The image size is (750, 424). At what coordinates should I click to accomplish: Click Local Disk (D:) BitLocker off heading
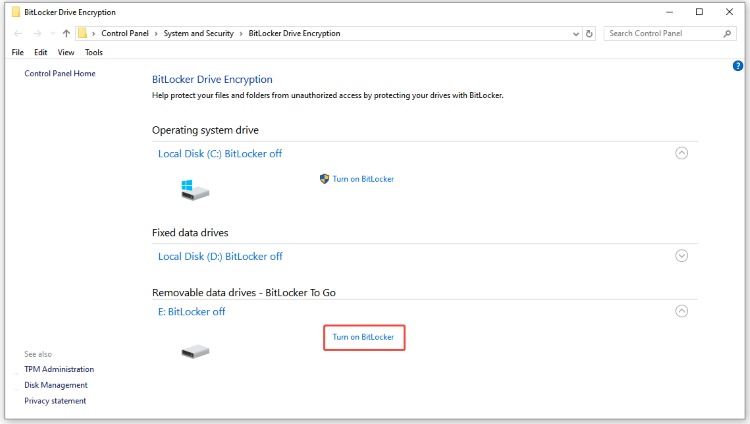220,257
